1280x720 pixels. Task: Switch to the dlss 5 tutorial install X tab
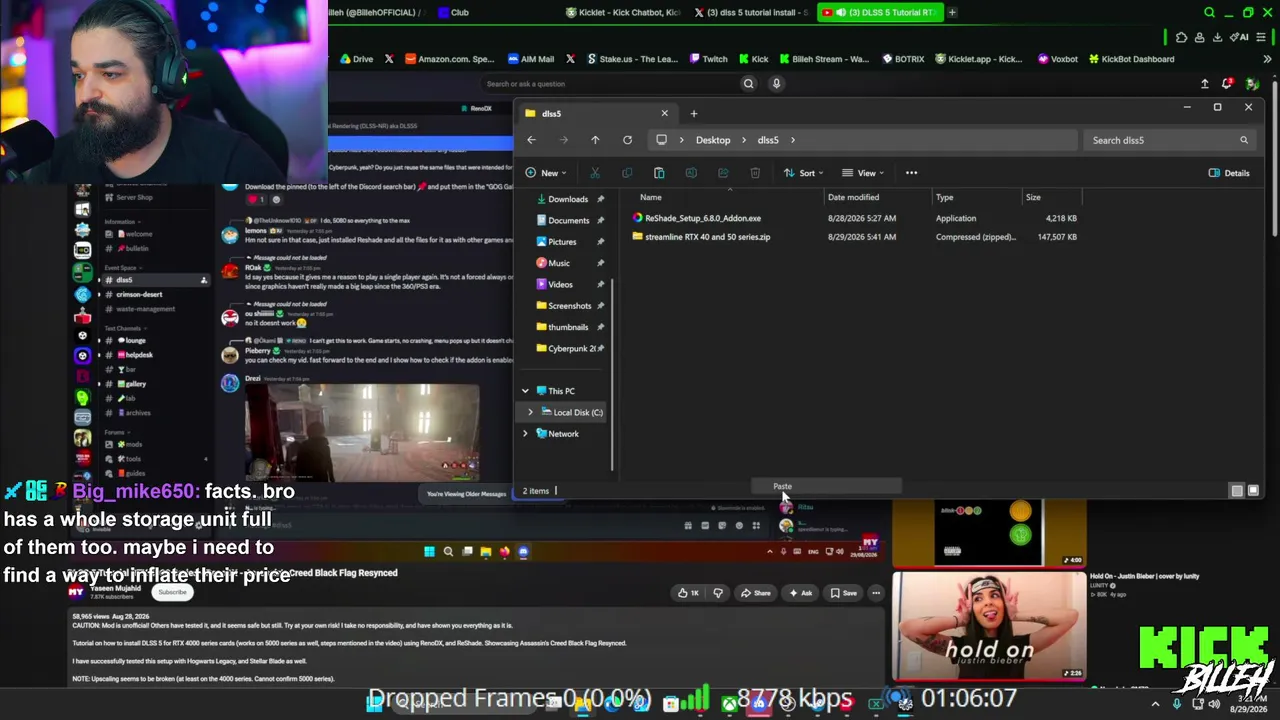(x=750, y=12)
